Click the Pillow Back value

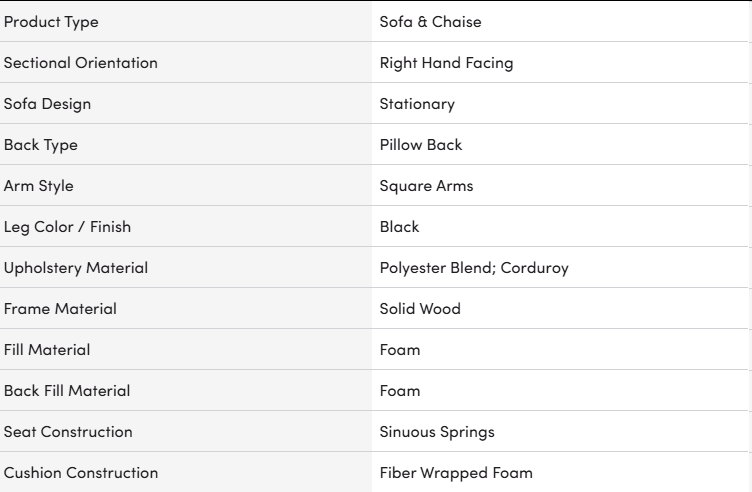click(421, 145)
